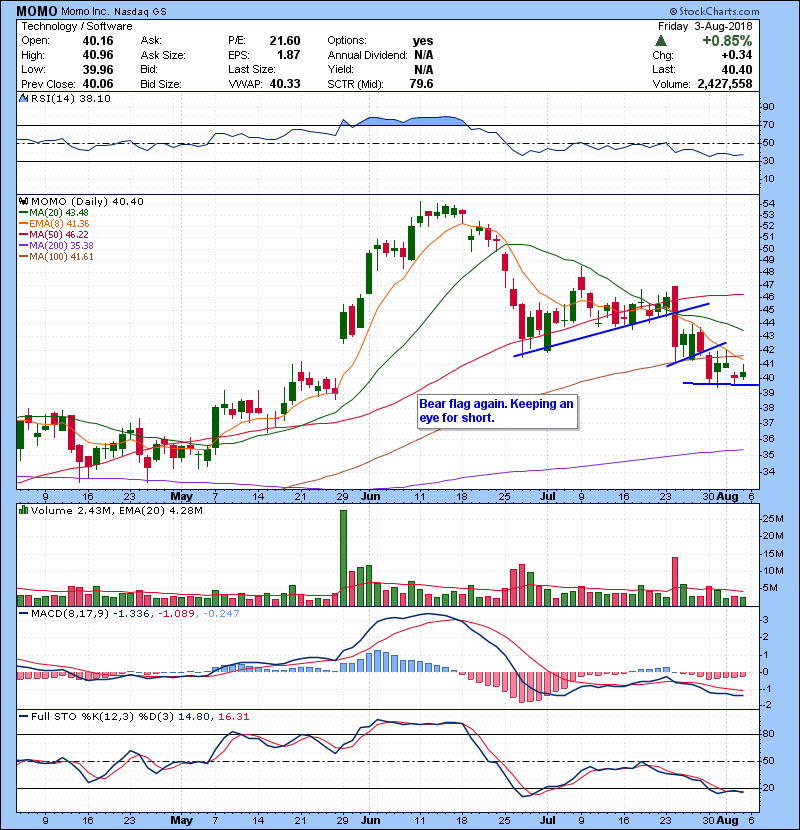Click the High value 40.96
Image resolution: width=800 pixels, height=830 pixels.
[x=98, y=55]
